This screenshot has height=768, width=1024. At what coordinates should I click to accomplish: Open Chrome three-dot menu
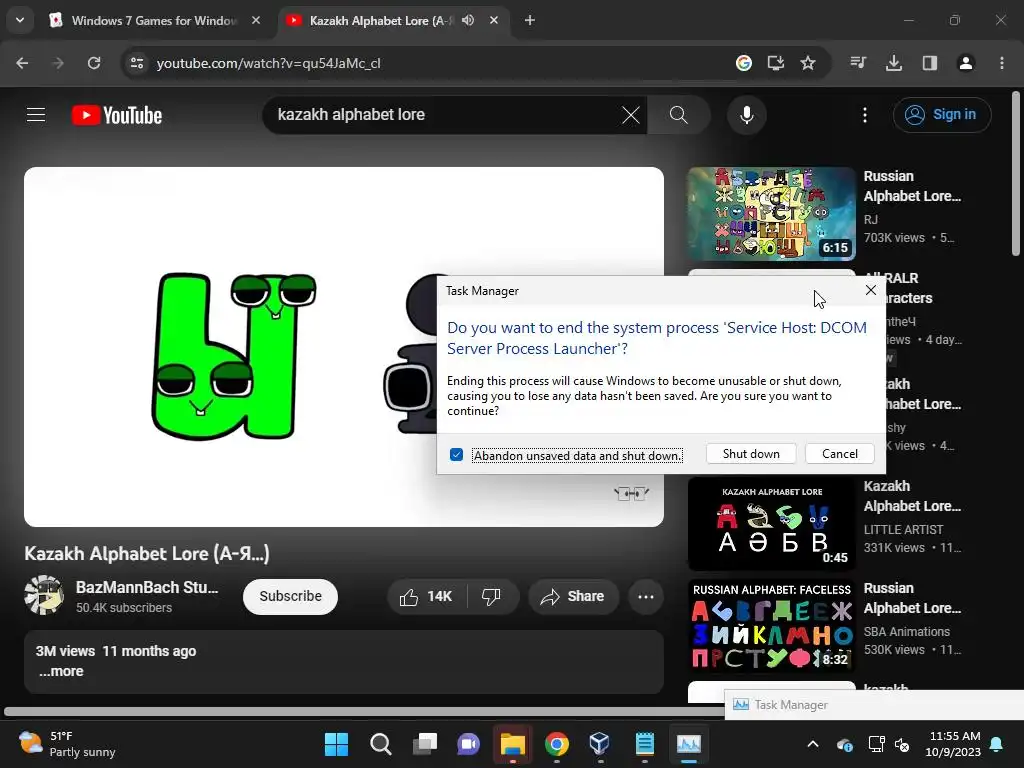pyautogui.click(x=1002, y=63)
